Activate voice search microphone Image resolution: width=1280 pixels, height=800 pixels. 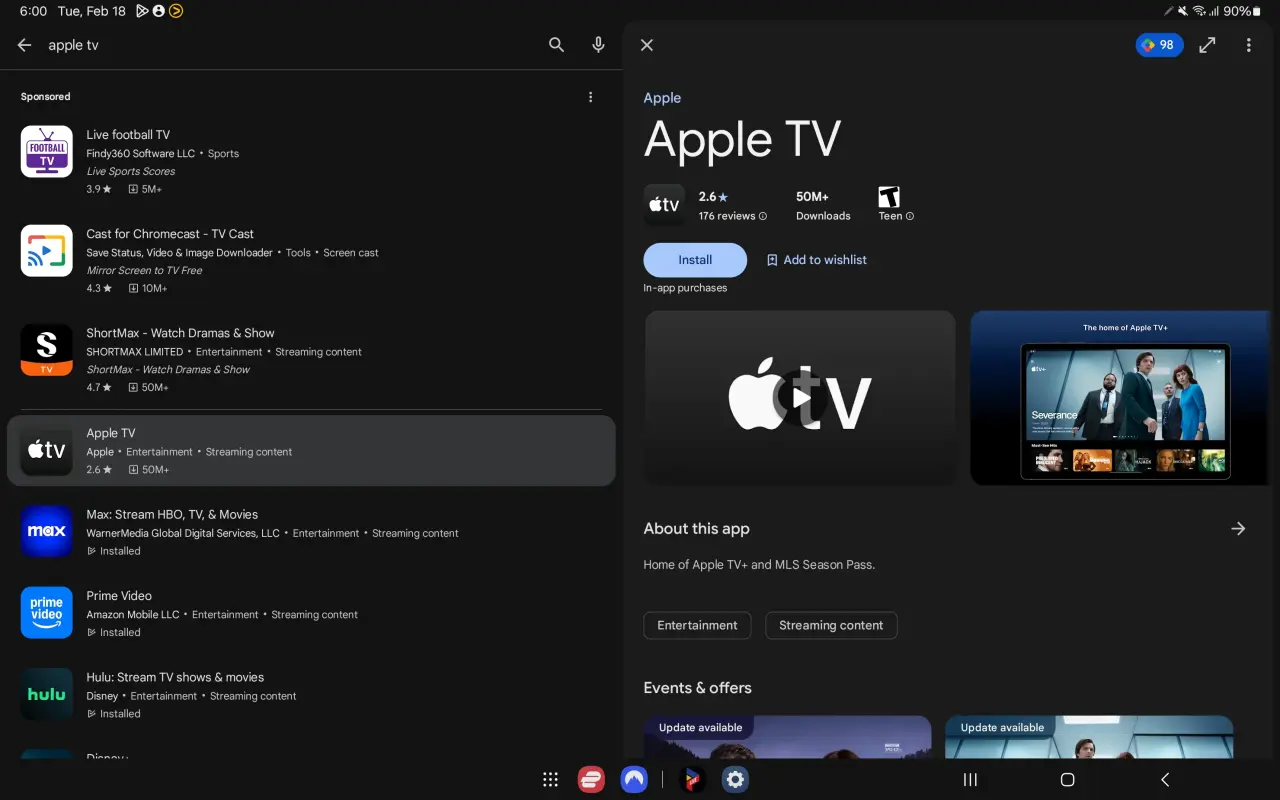pyautogui.click(x=598, y=45)
